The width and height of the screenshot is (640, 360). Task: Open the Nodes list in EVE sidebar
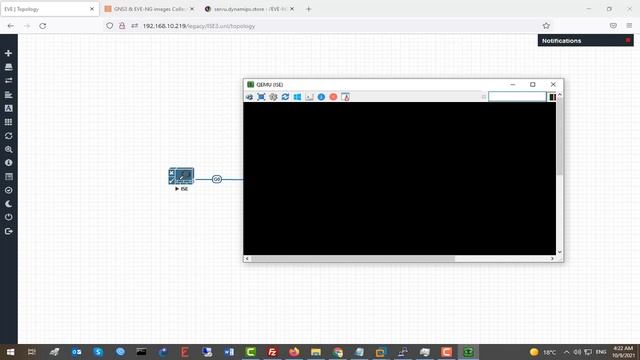click(x=8, y=67)
